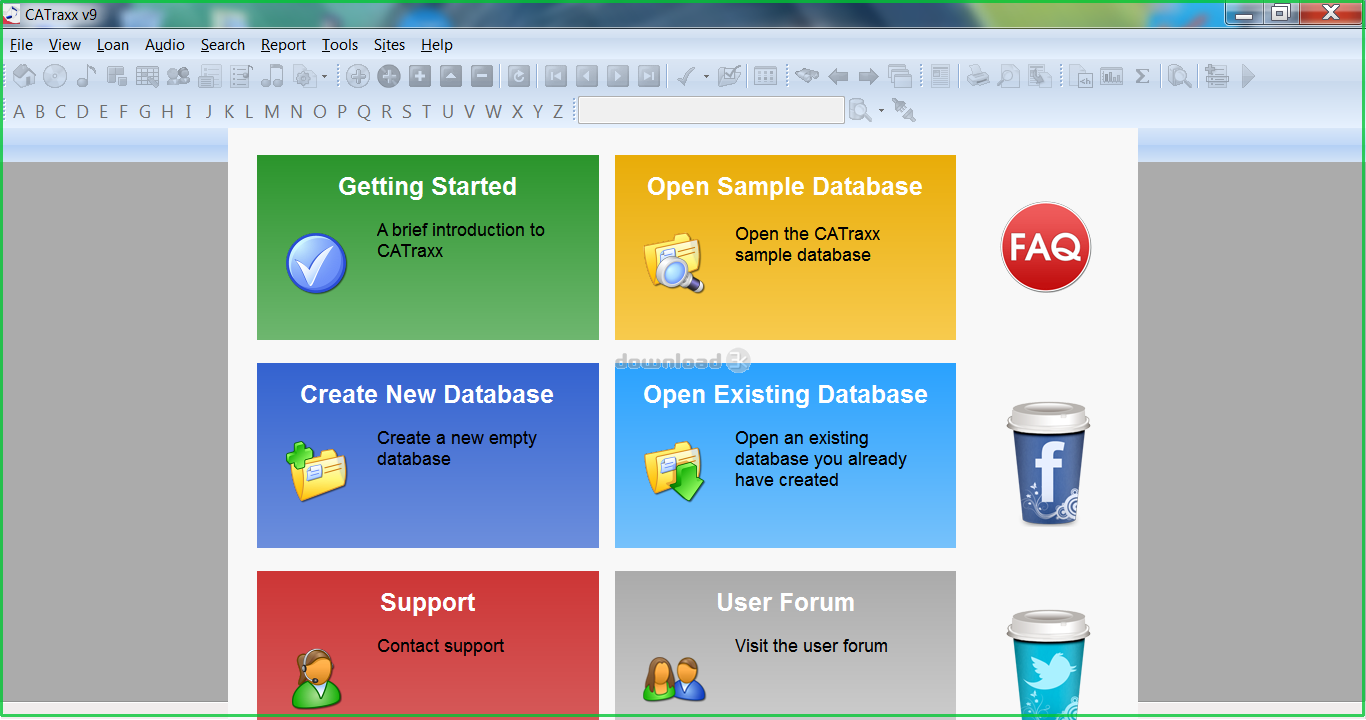Go to the next record button
1366x720 pixels.
[x=618, y=76]
